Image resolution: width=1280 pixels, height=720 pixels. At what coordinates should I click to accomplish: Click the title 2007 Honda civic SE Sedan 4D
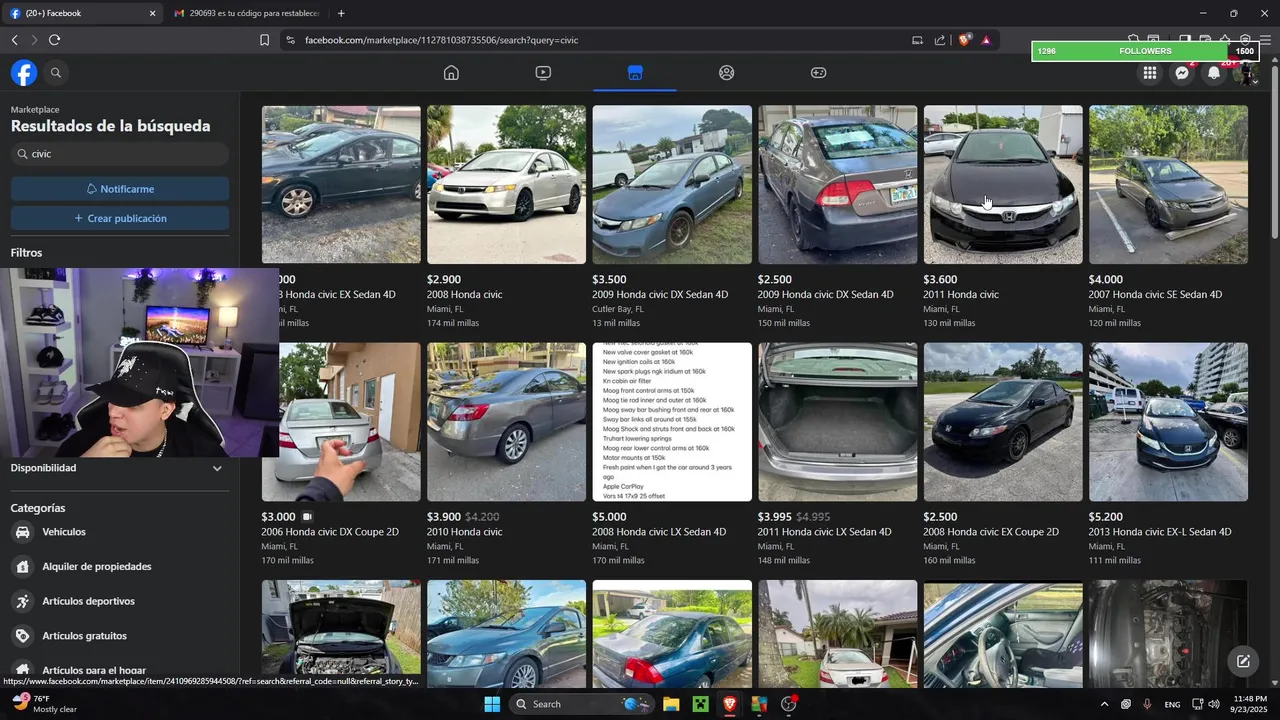tap(1155, 295)
